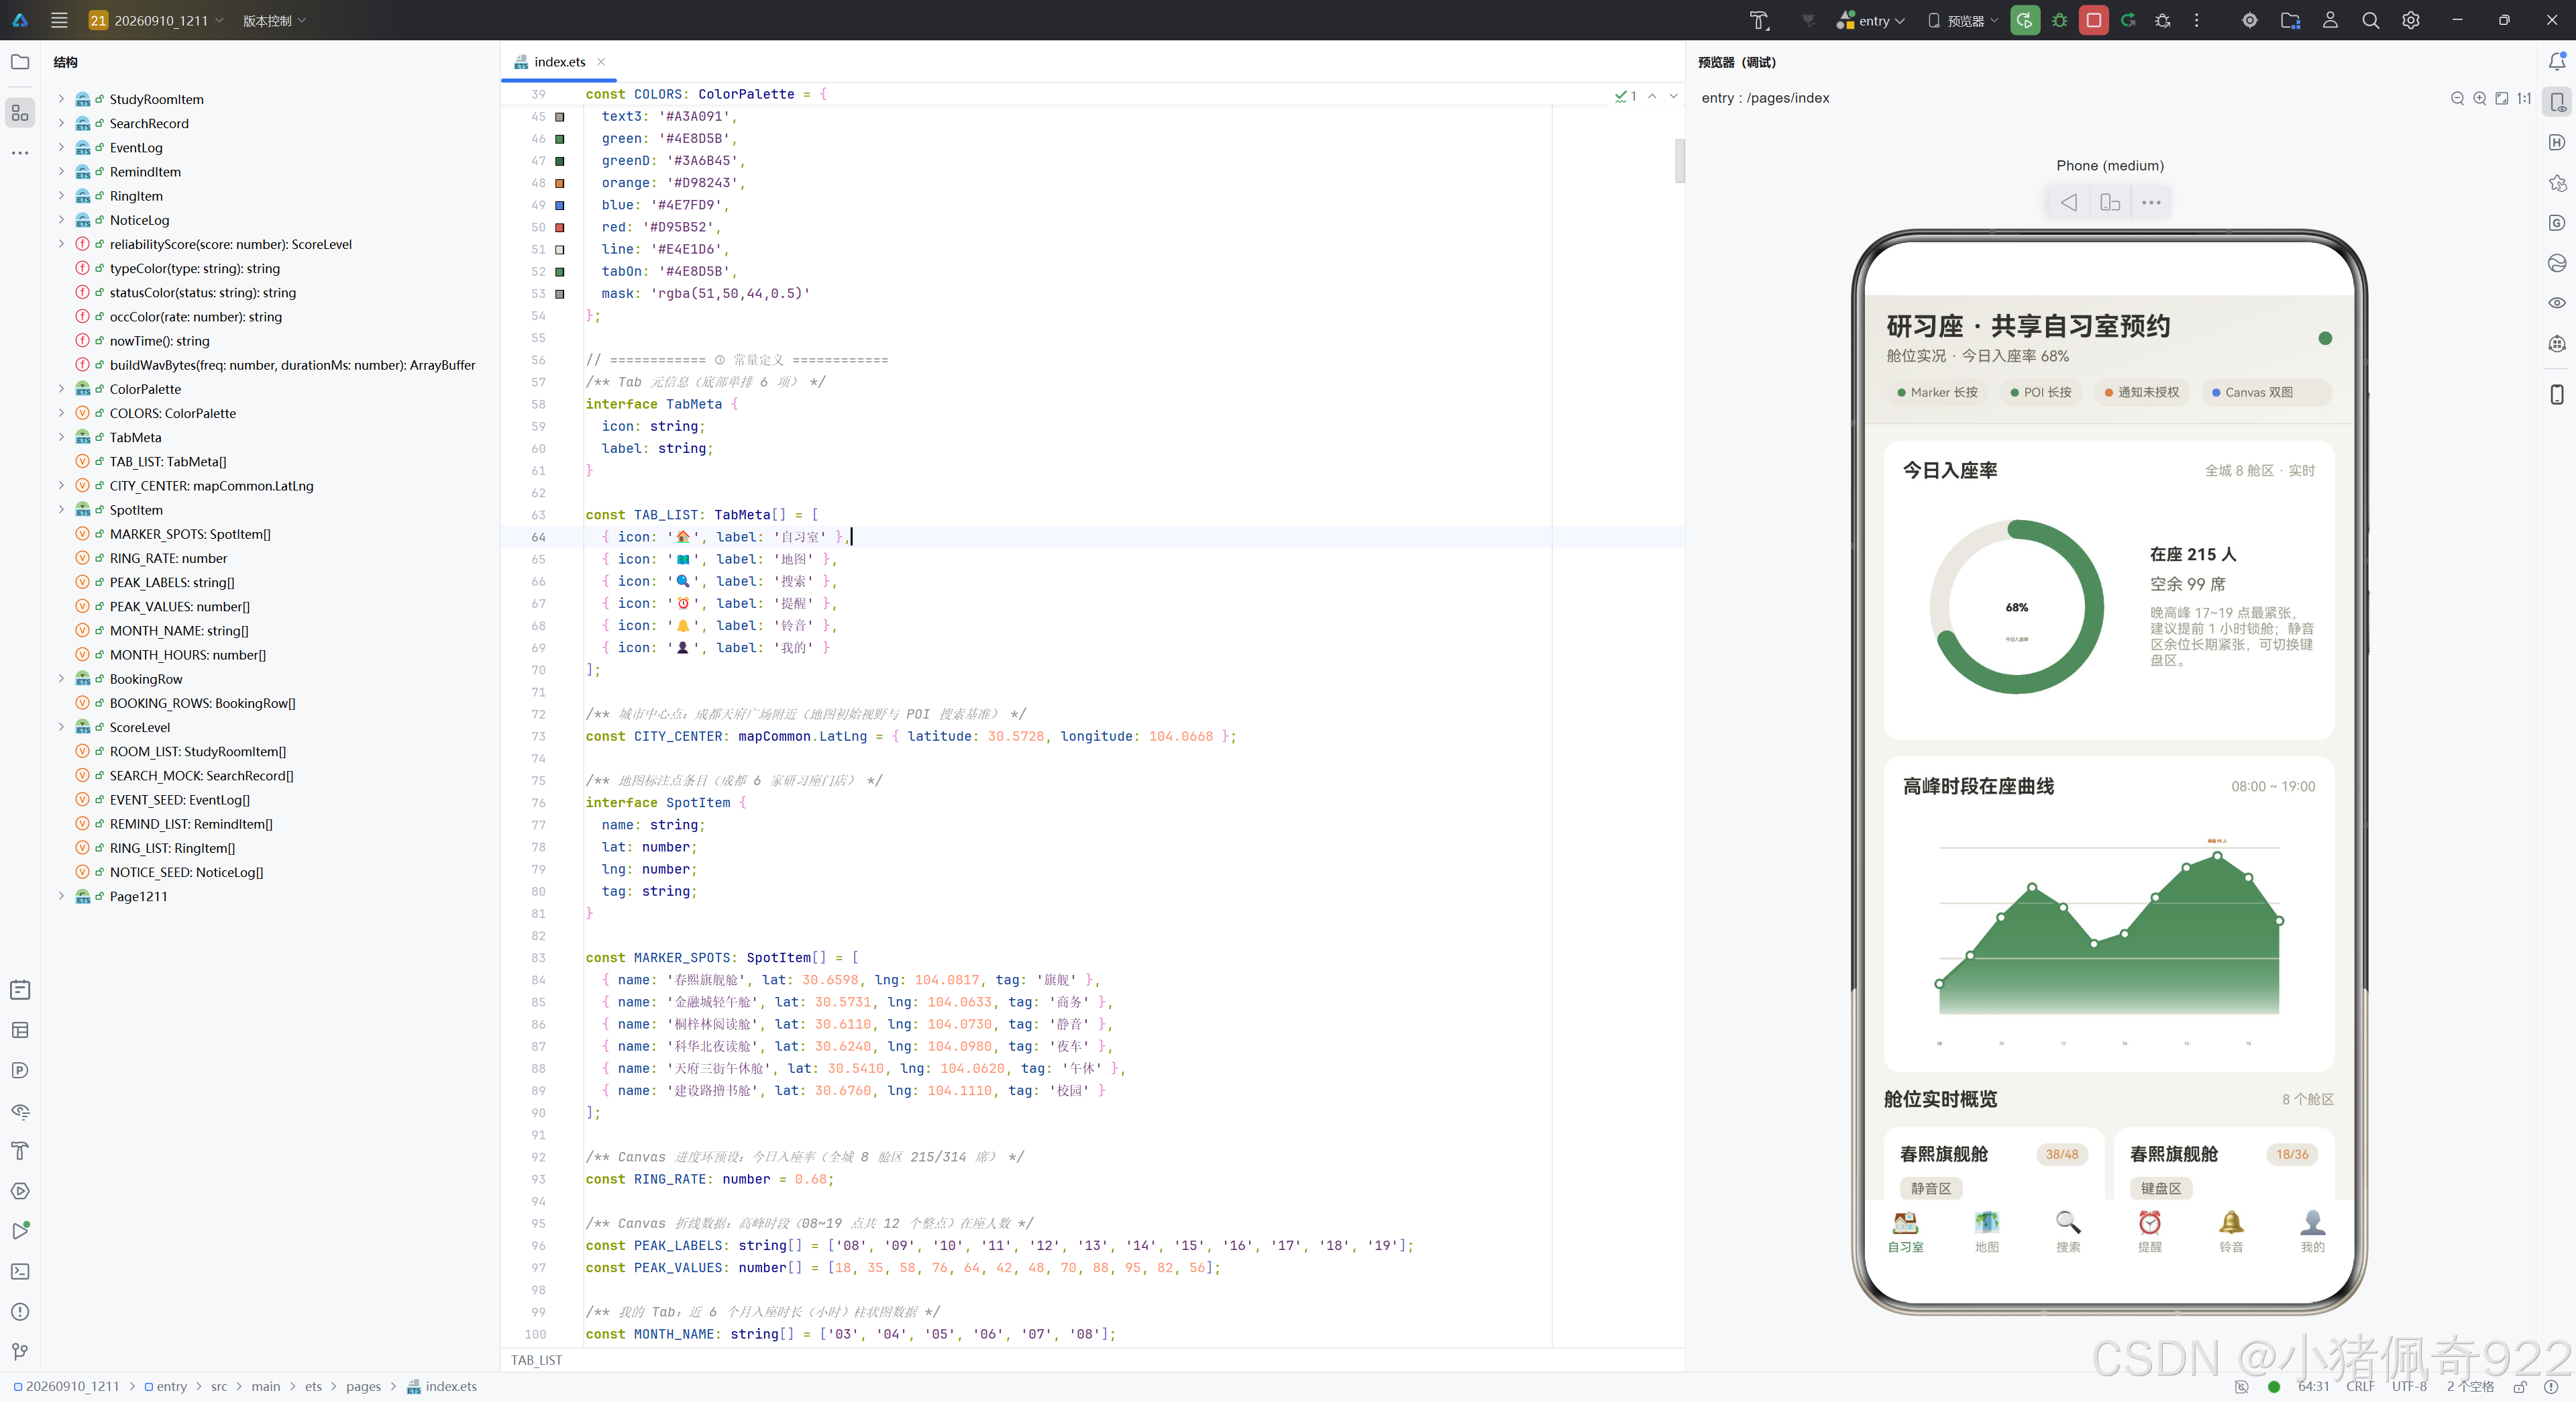The width and height of the screenshot is (2576, 1401).
Task: Tap the 搜索 tab in phone preview
Action: [x=2068, y=1232]
